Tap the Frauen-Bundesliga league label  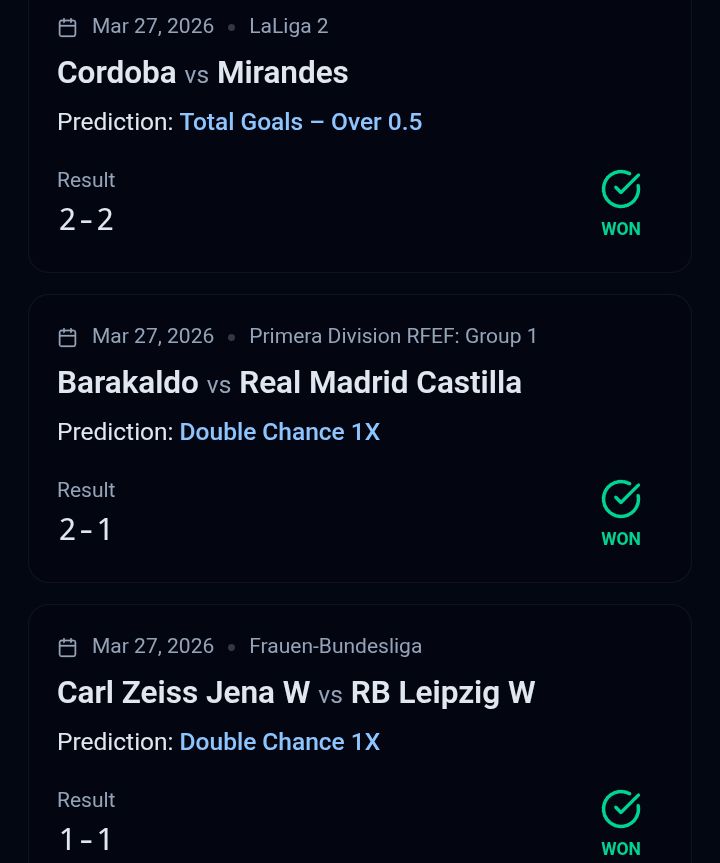pyautogui.click(x=335, y=647)
